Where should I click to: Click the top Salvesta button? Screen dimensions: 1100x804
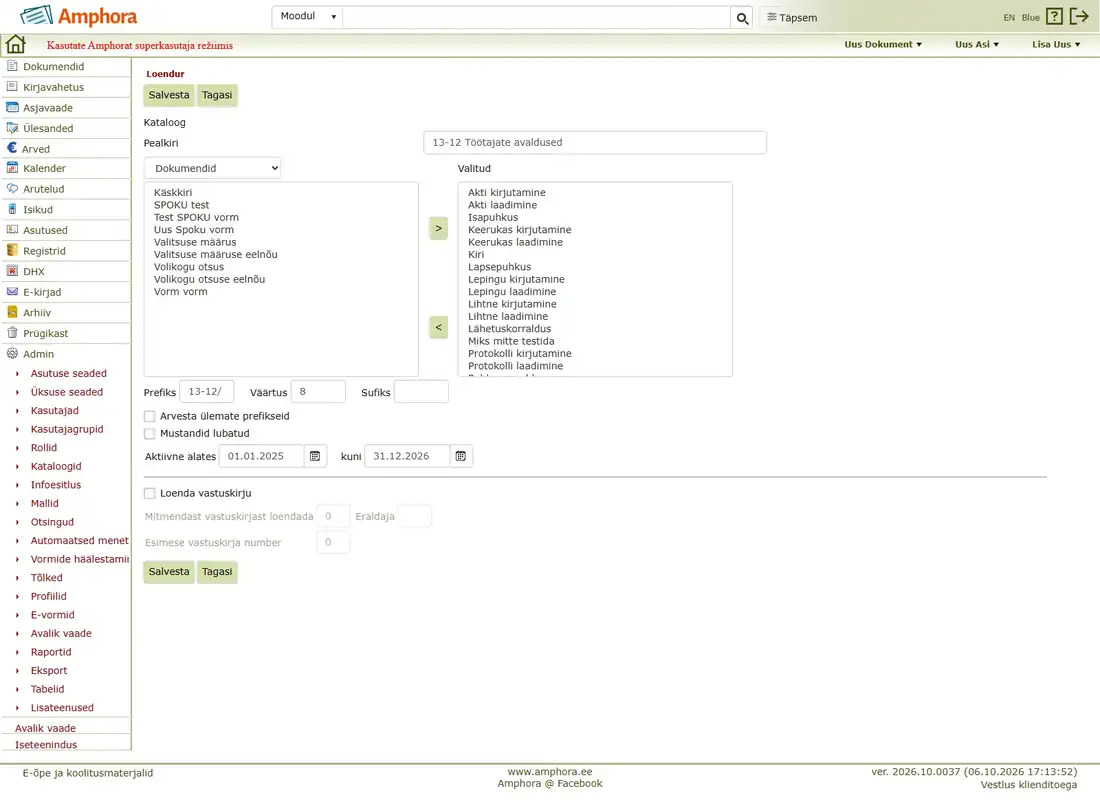pos(169,95)
